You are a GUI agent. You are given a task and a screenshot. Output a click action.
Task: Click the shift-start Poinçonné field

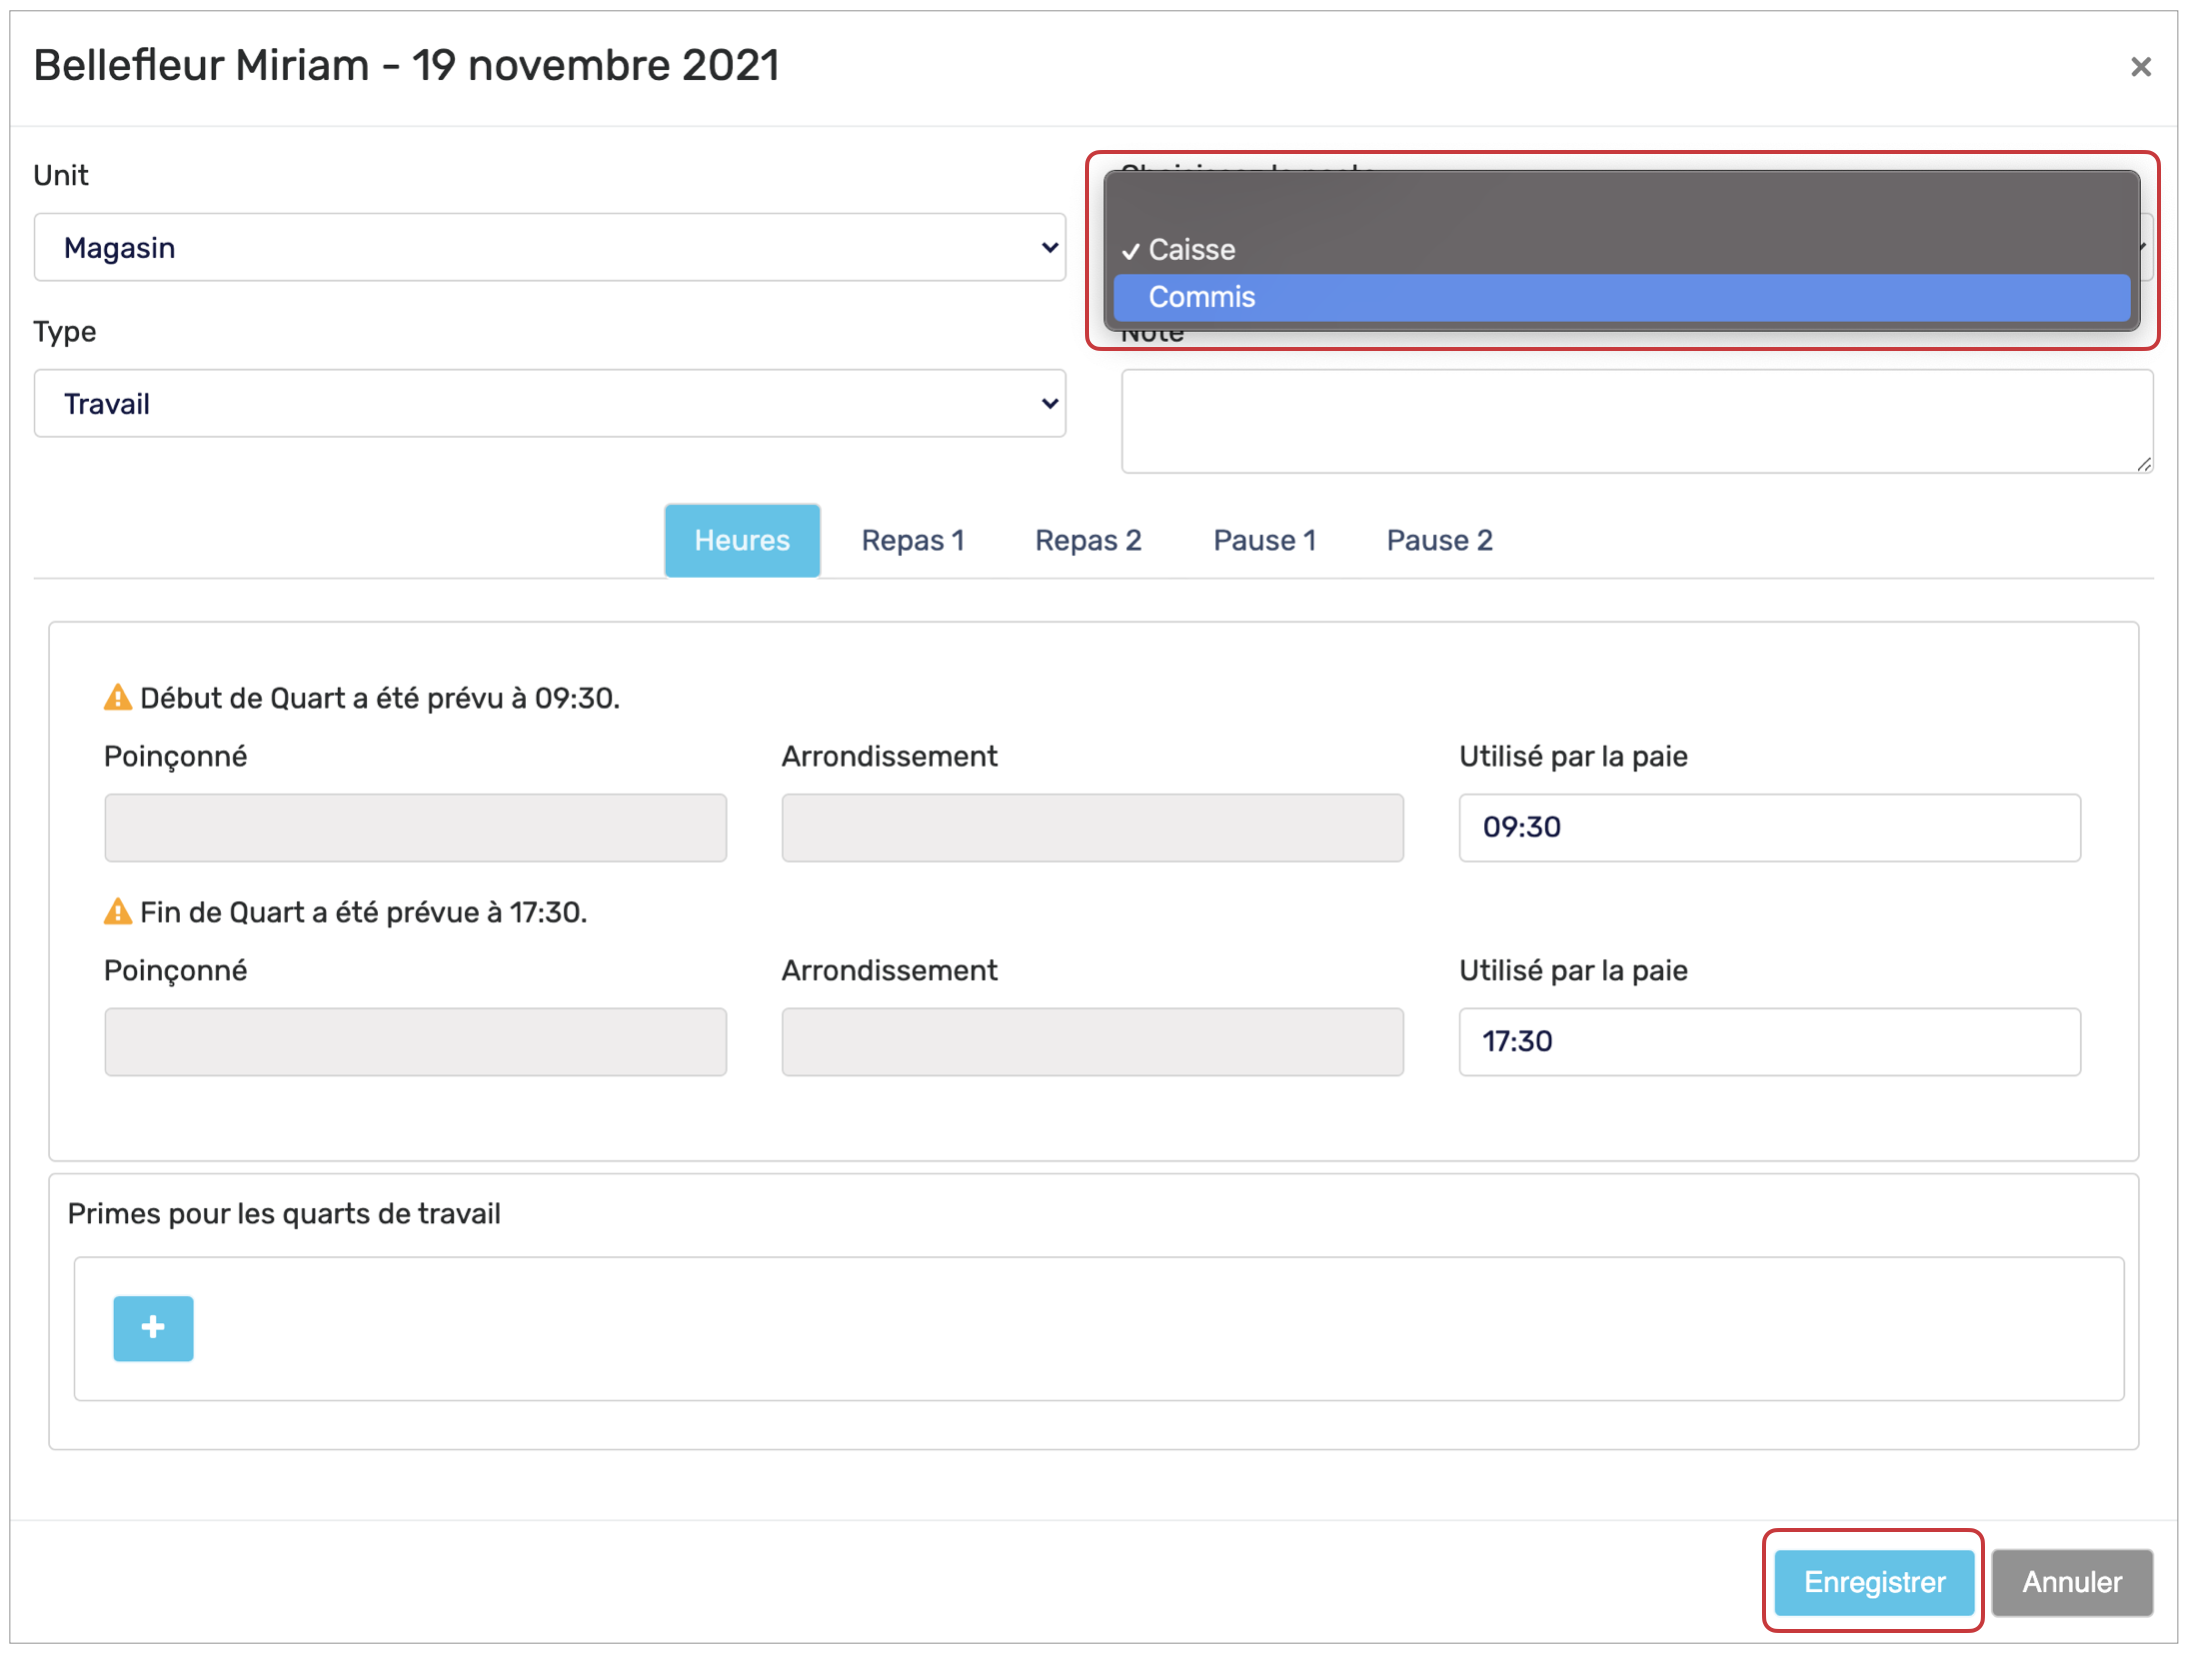point(415,827)
